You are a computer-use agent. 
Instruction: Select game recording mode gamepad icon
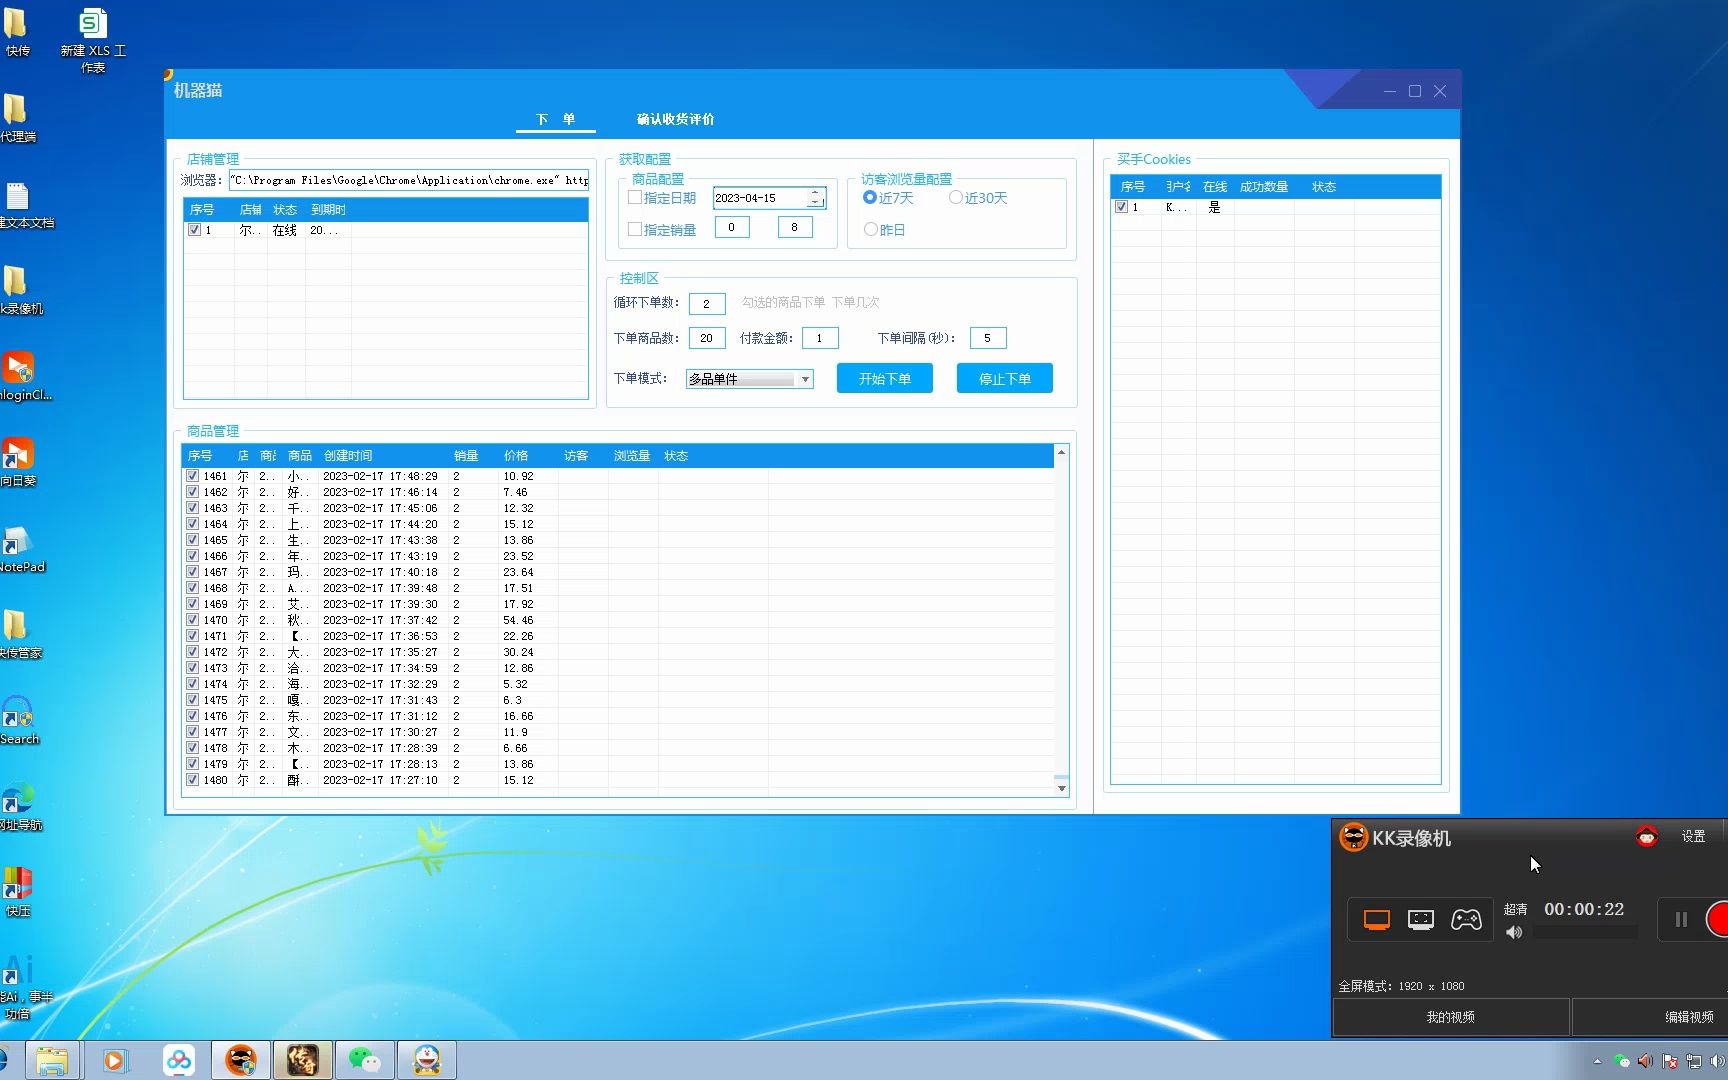pos(1466,919)
